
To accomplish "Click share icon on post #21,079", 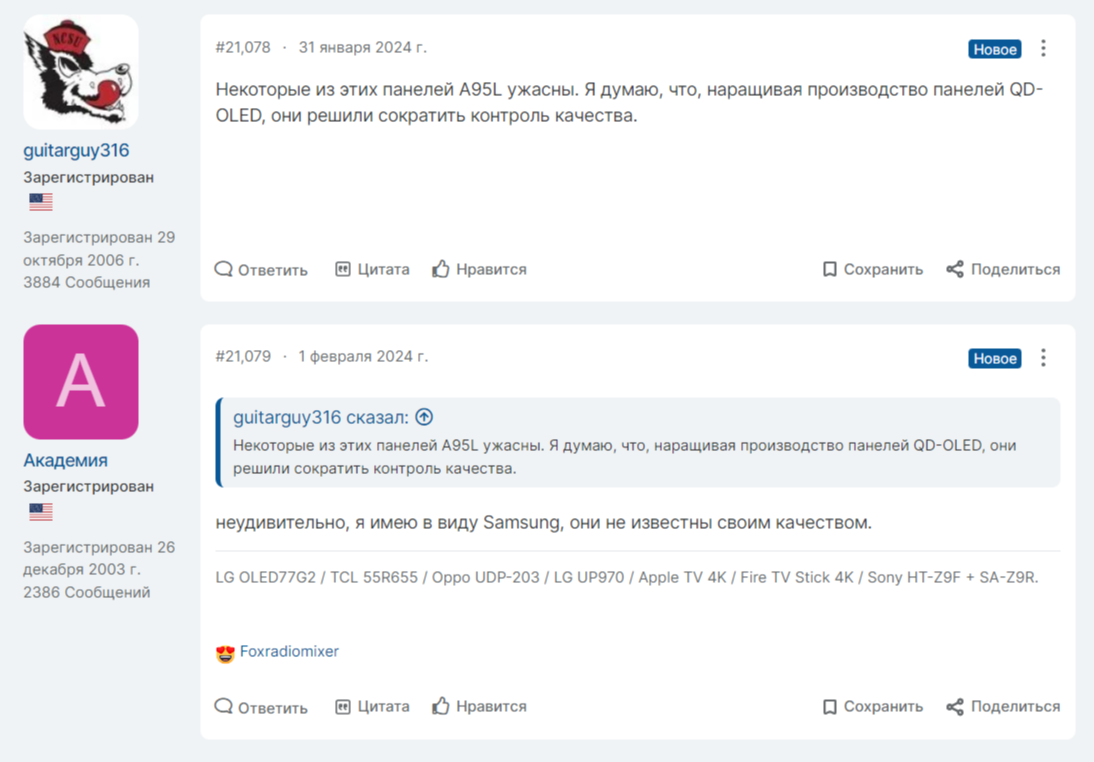I will [955, 706].
